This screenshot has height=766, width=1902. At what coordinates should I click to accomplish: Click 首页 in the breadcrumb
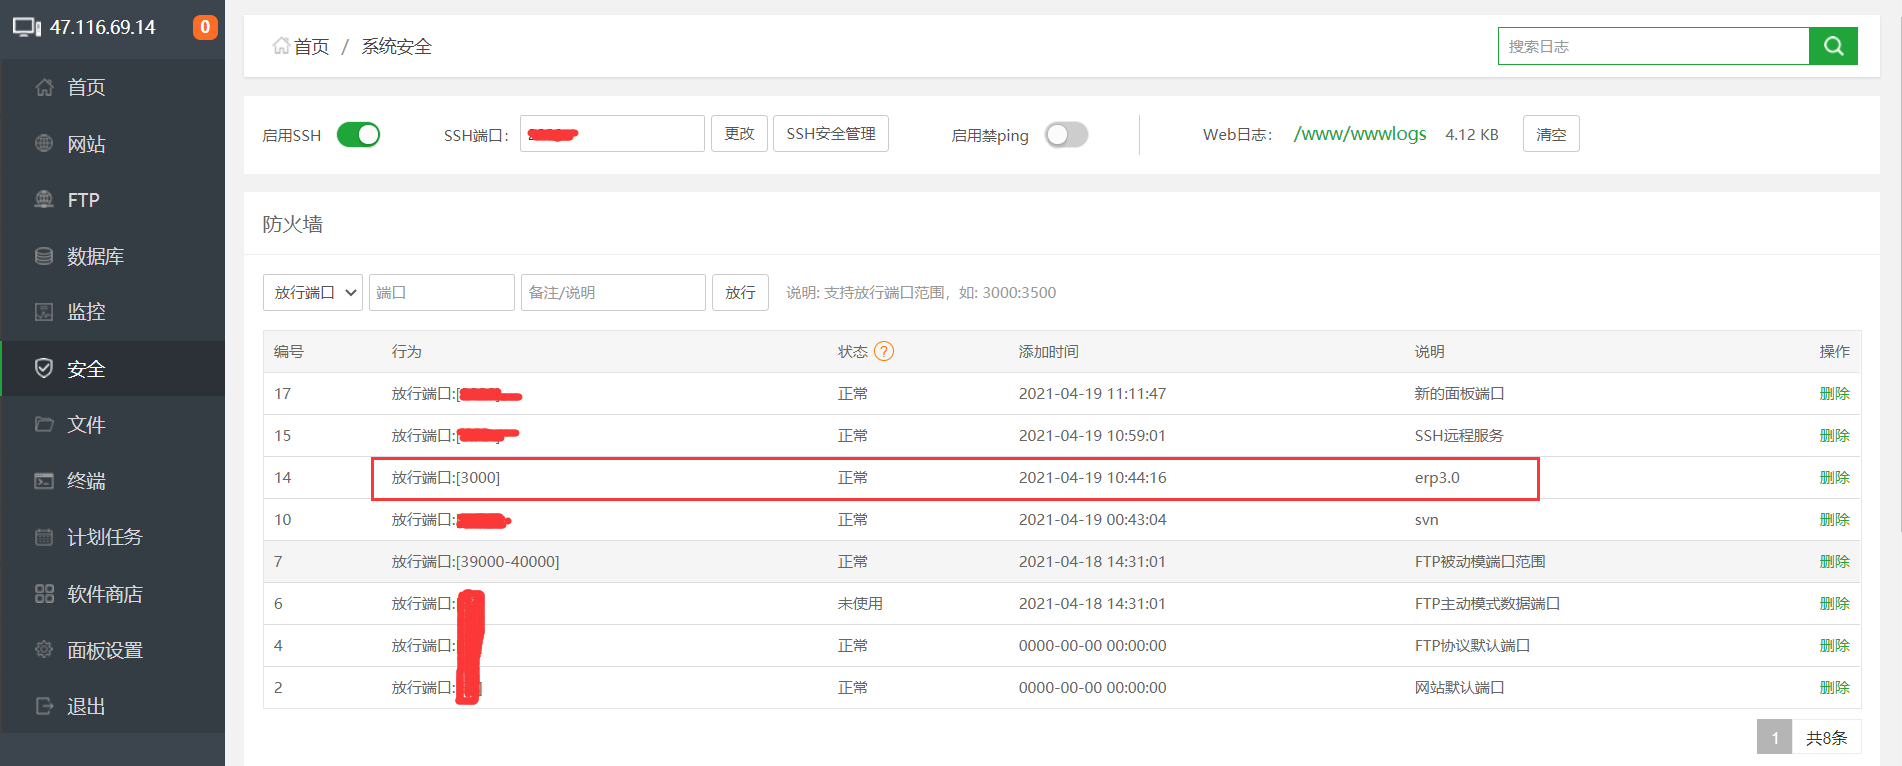click(311, 46)
